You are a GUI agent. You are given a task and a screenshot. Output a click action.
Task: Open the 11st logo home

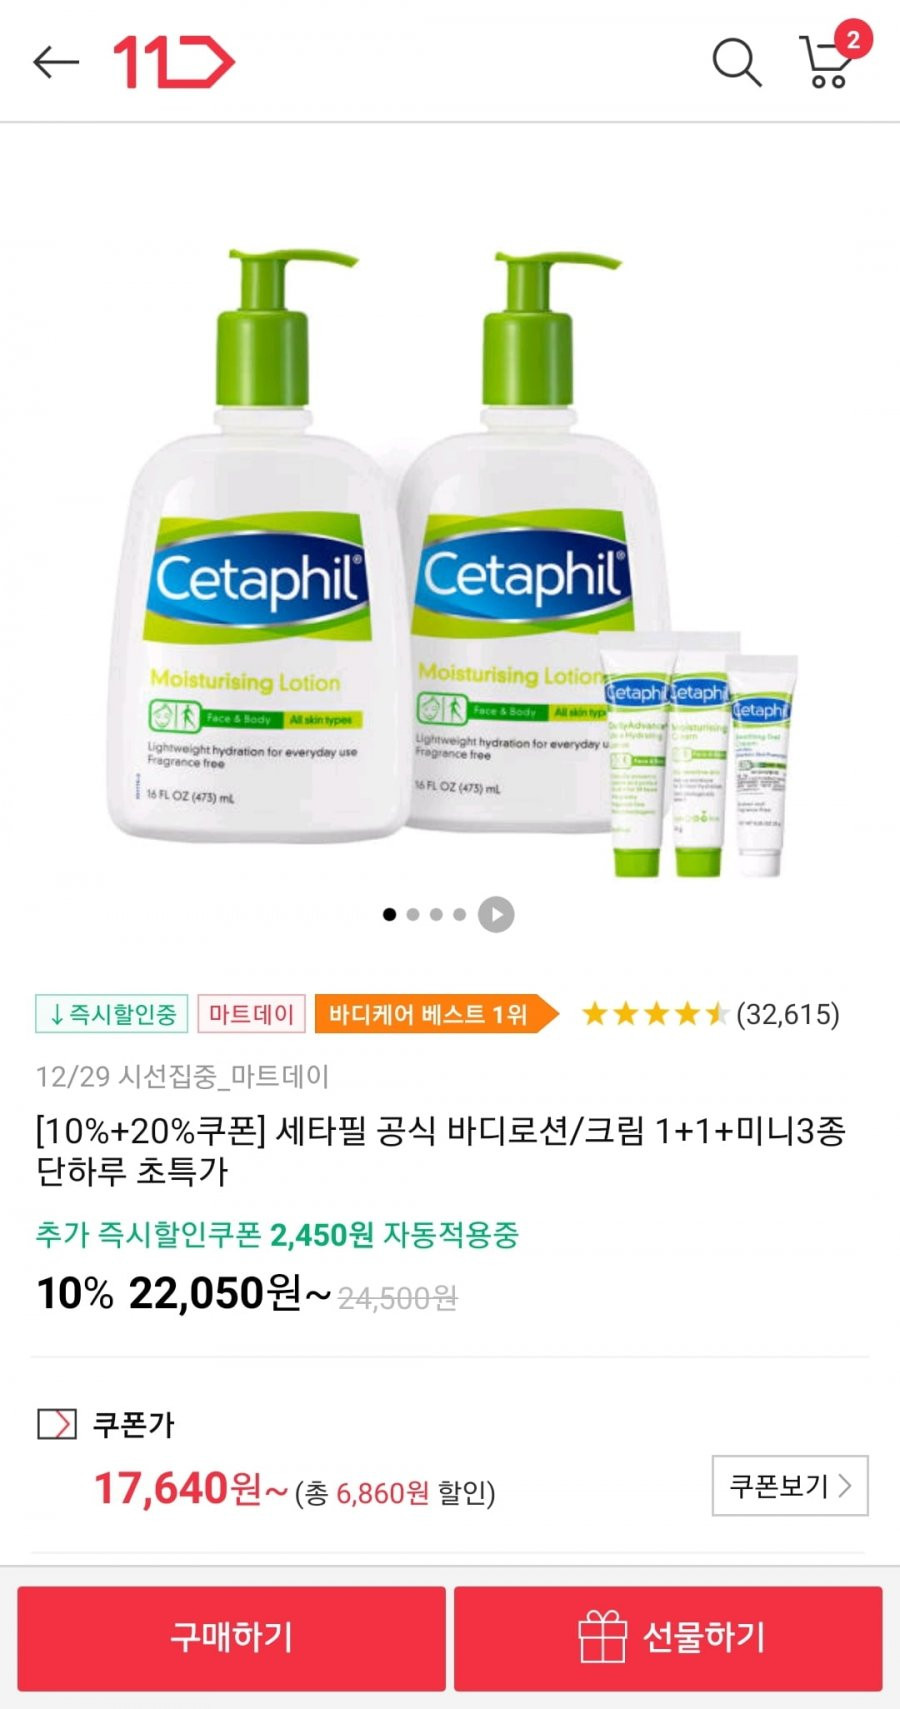pyautogui.click(x=174, y=62)
